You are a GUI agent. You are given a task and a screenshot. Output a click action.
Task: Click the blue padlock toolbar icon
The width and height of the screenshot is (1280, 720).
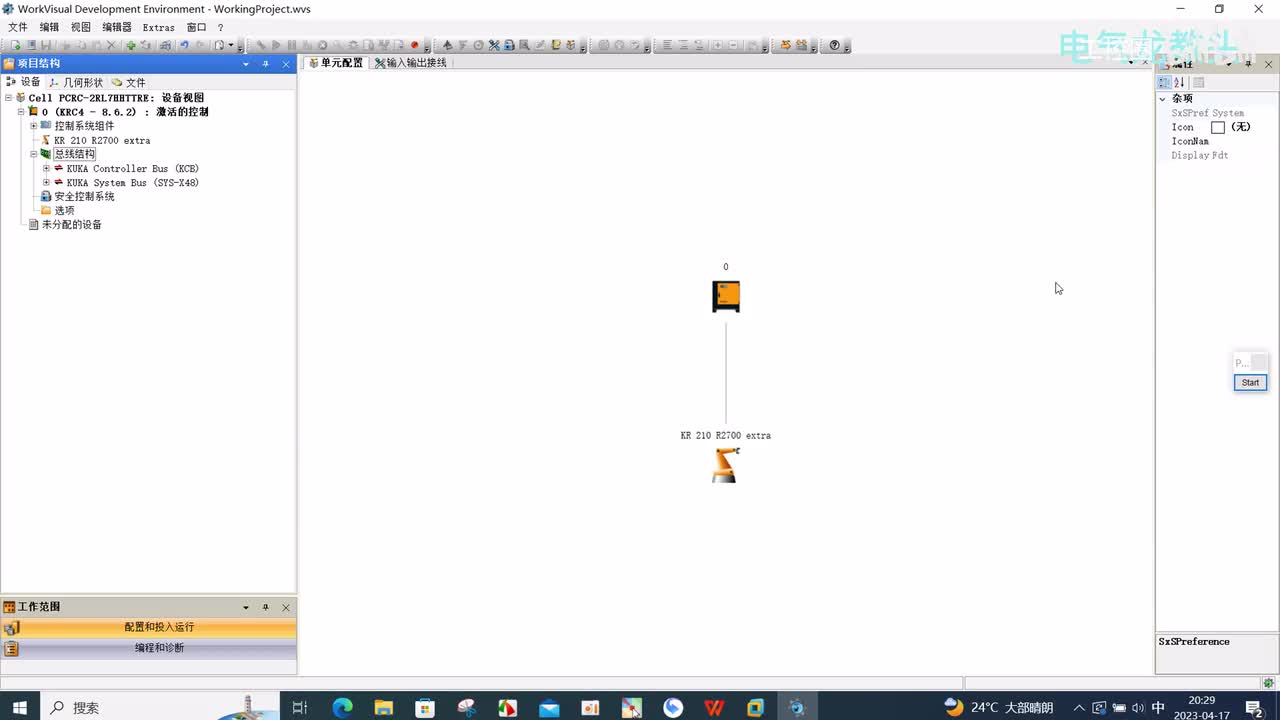pos(509,45)
